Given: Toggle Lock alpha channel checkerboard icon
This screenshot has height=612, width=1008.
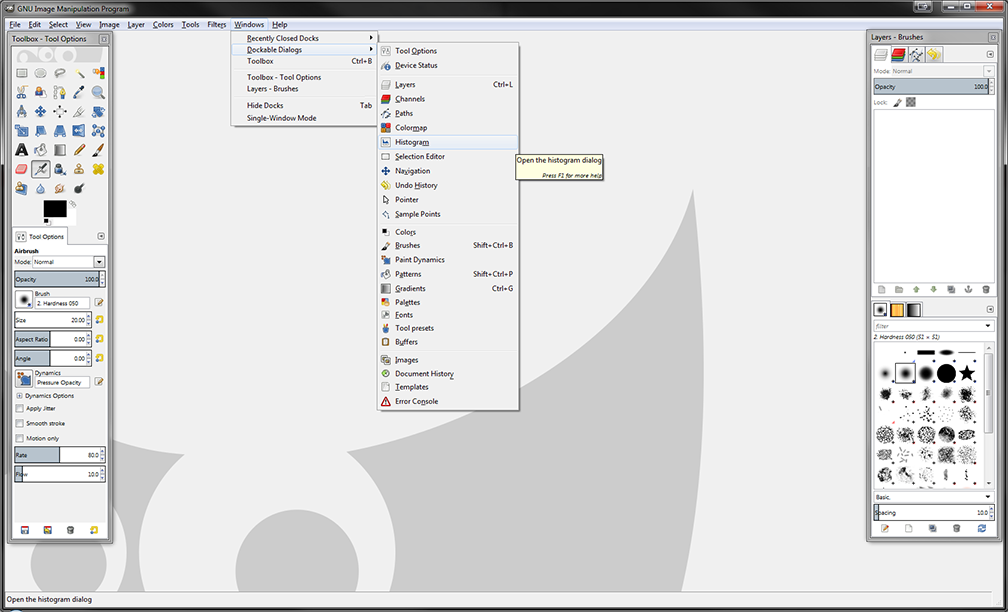Looking at the screenshot, I should tap(910, 102).
